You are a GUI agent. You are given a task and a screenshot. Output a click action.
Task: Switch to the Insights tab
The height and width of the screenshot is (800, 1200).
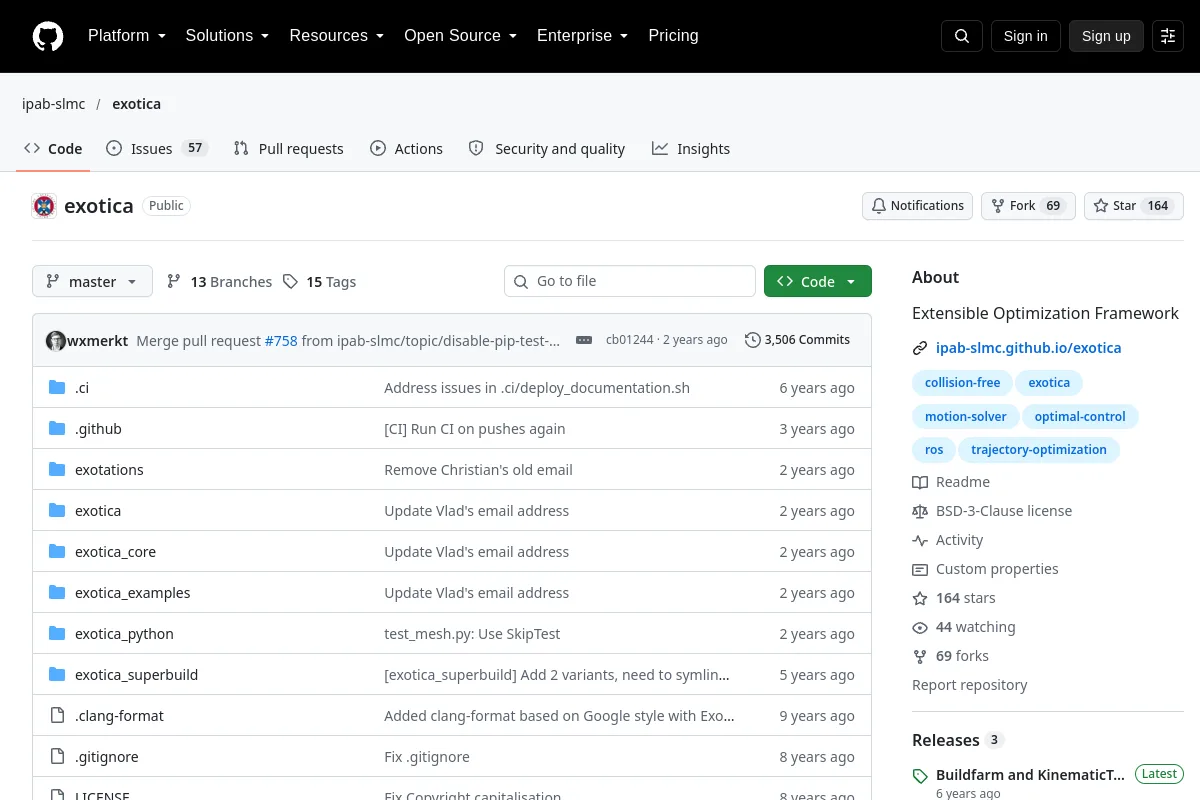(691, 149)
